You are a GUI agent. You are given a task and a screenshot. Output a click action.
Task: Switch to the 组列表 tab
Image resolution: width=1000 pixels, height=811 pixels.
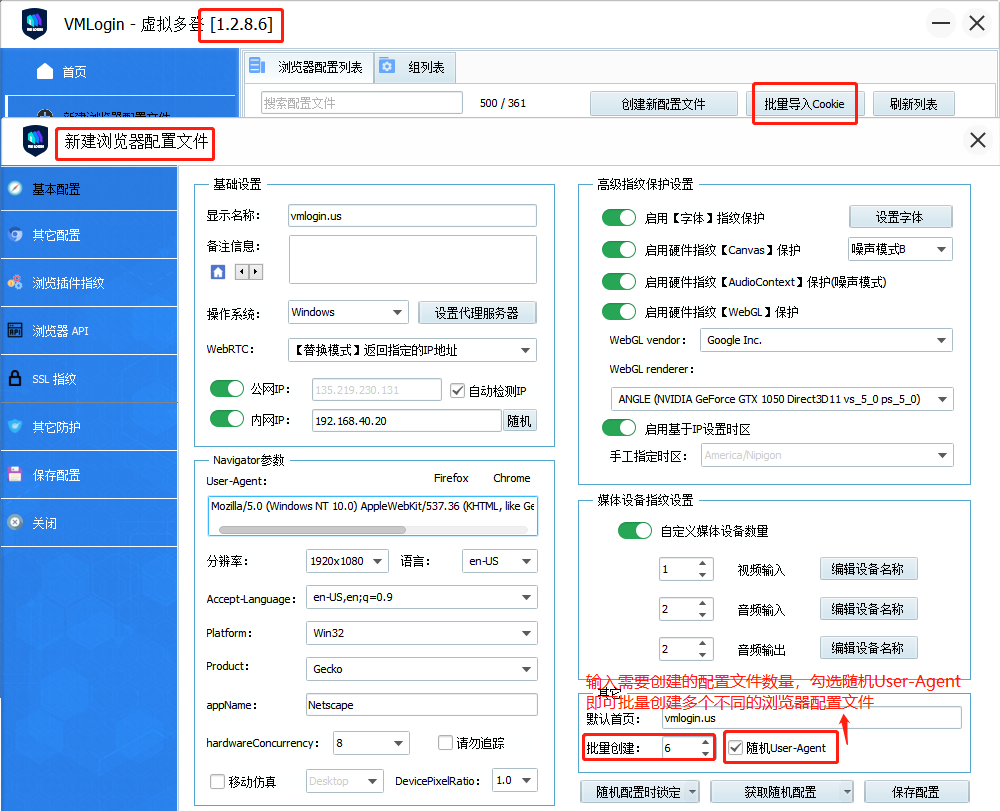[x=416, y=68]
